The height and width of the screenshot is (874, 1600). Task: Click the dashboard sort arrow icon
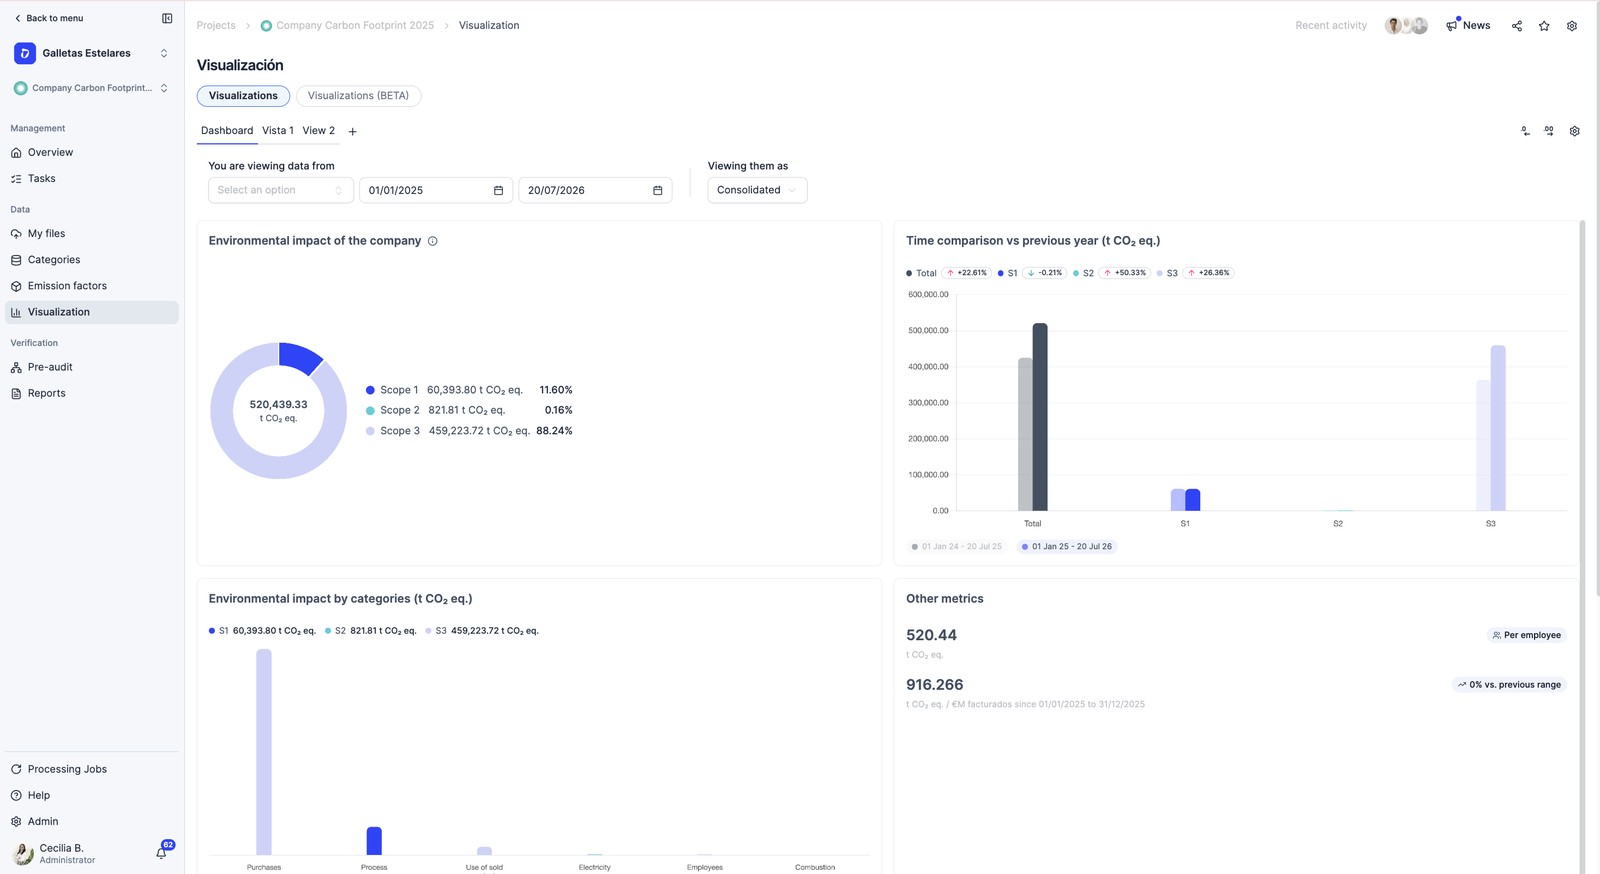coord(1525,131)
